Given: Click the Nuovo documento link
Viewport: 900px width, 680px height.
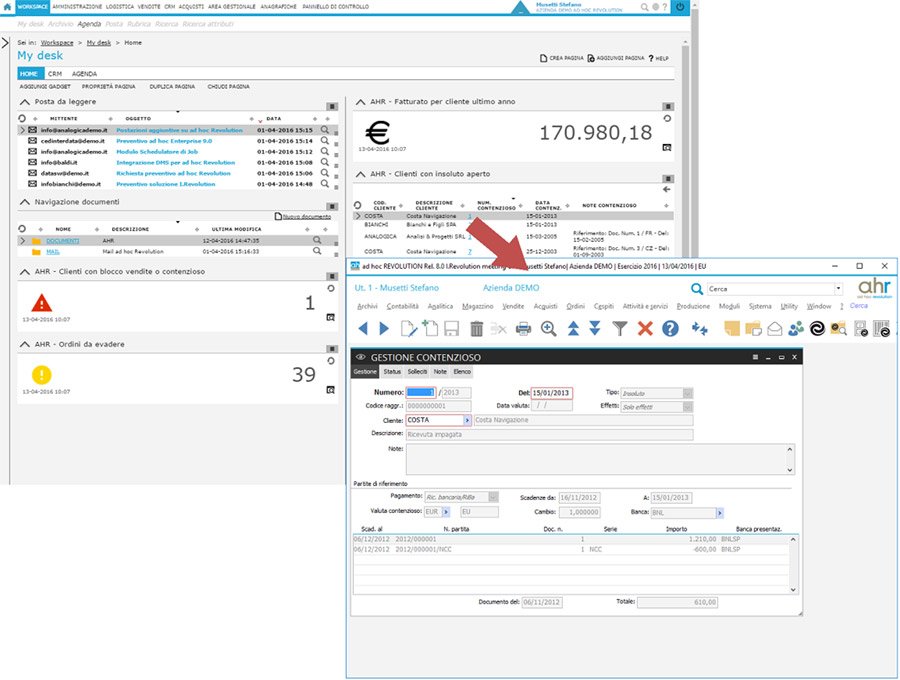Looking at the screenshot, I should [x=306, y=216].
